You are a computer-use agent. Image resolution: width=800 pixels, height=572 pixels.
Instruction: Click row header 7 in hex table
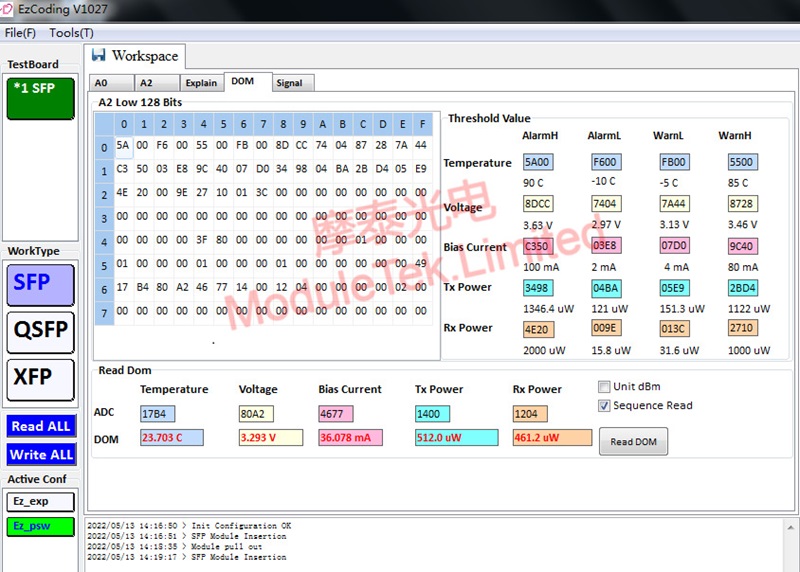coord(104,313)
